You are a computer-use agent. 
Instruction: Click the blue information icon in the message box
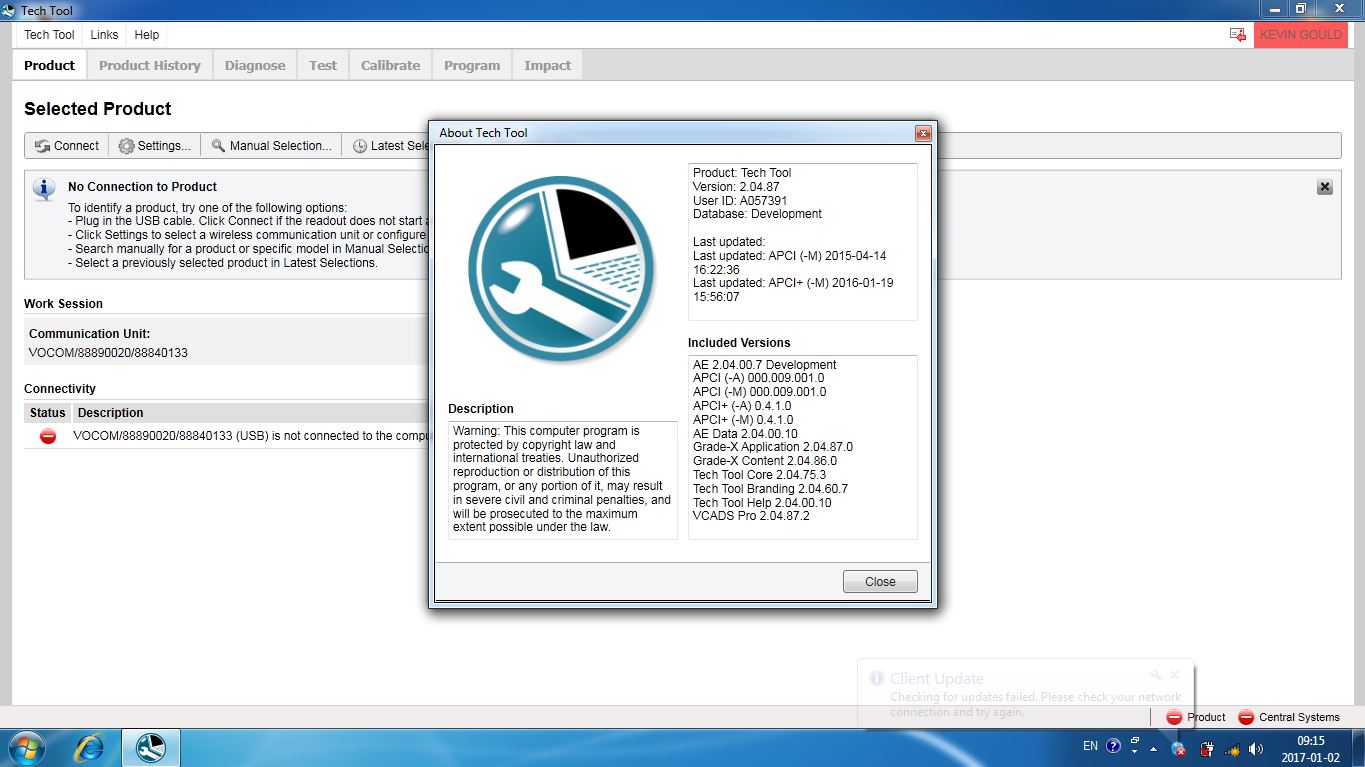[44, 189]
